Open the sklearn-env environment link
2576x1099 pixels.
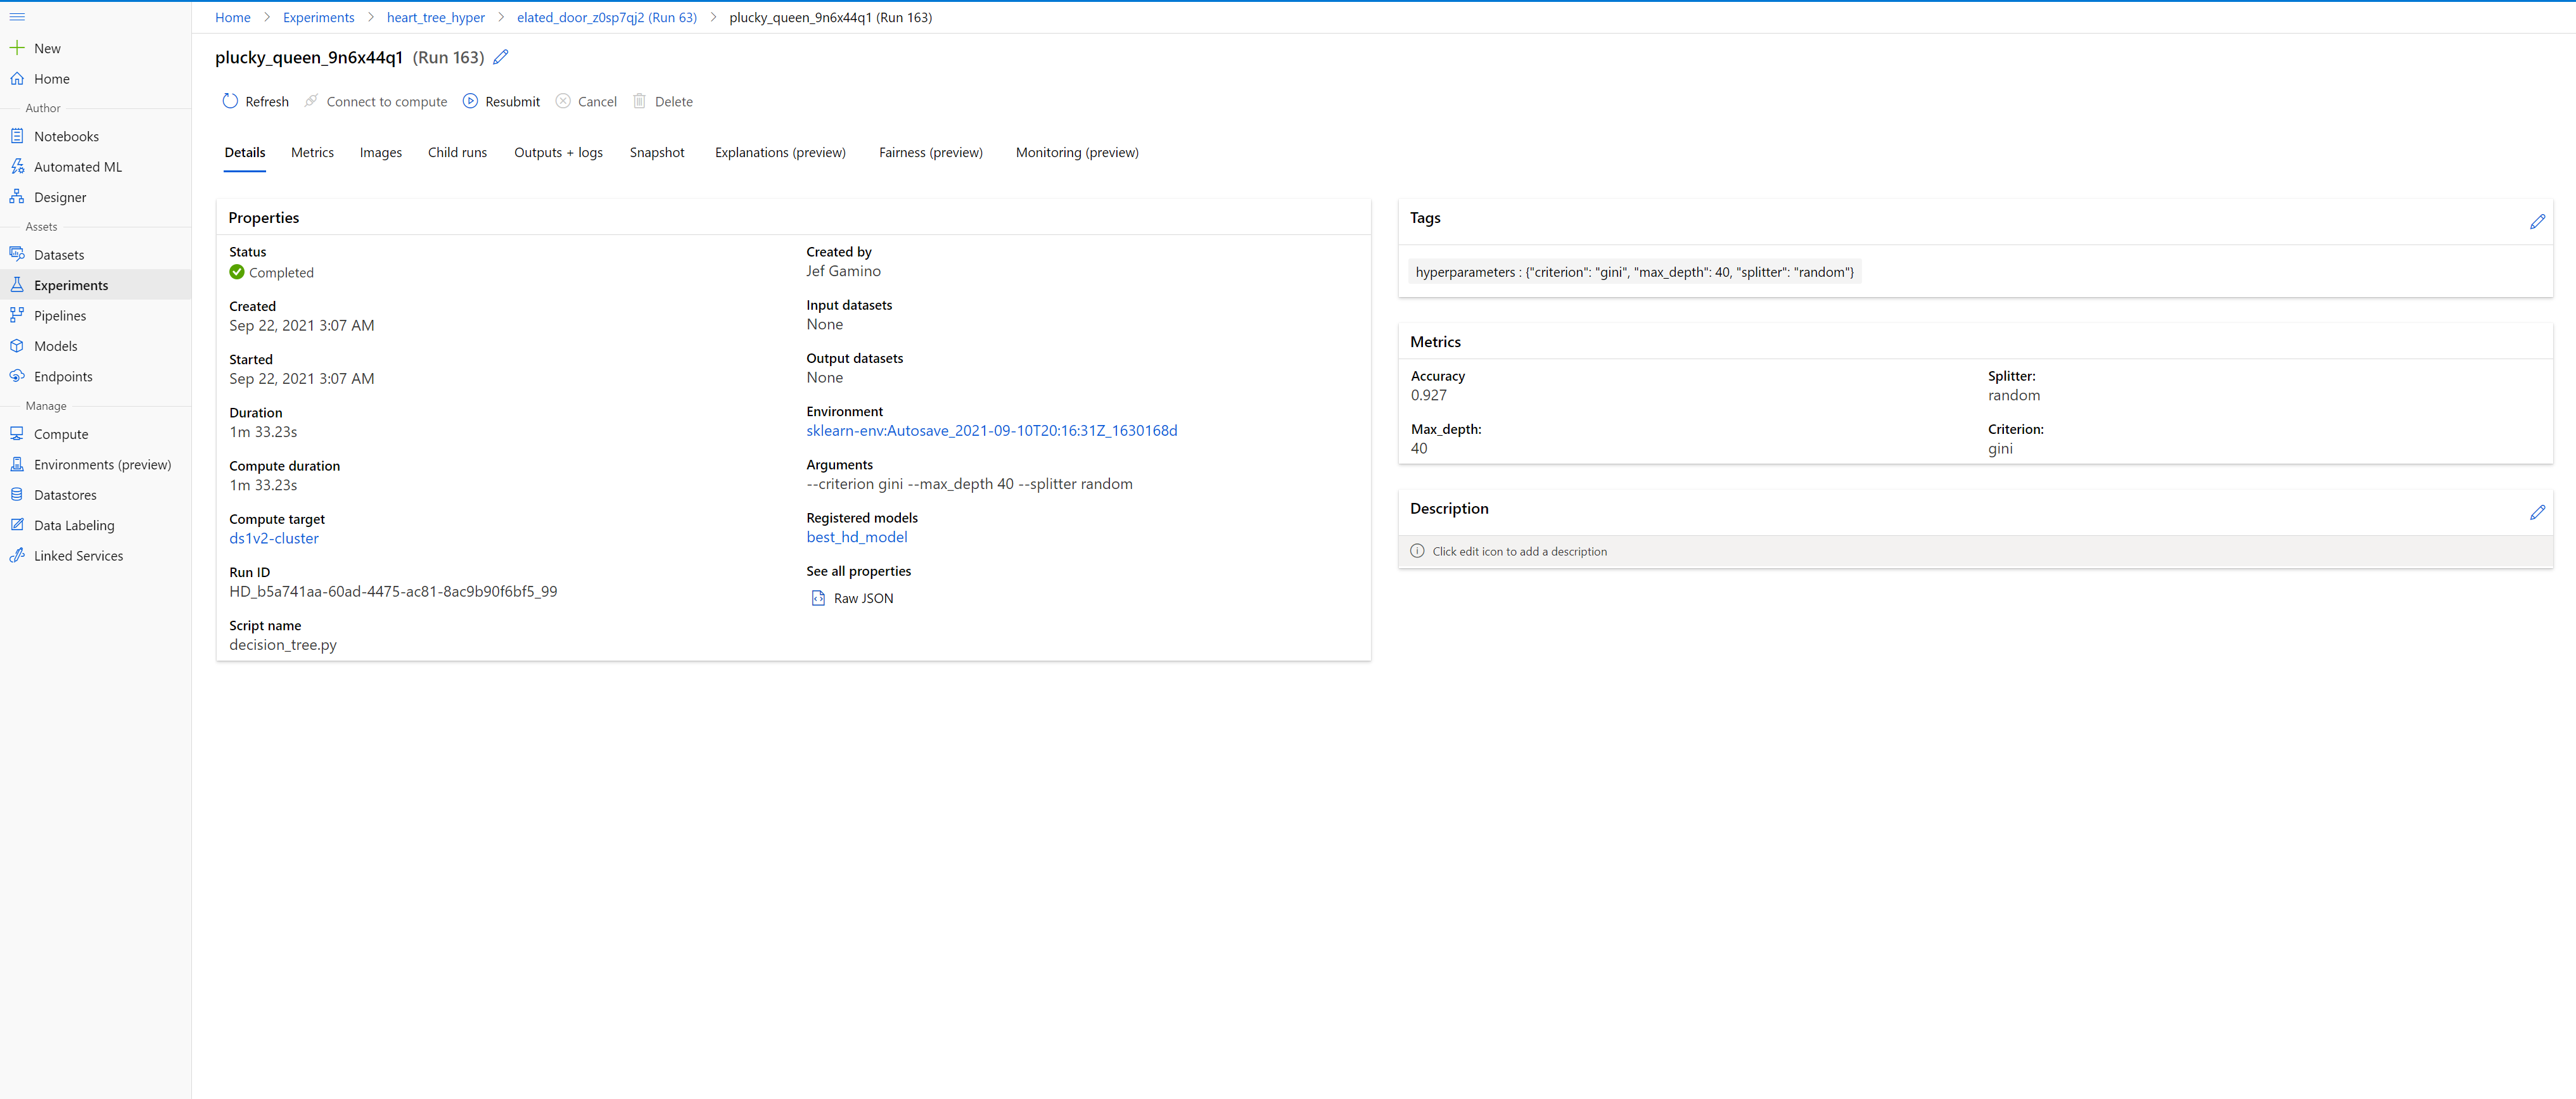[992, 430]
